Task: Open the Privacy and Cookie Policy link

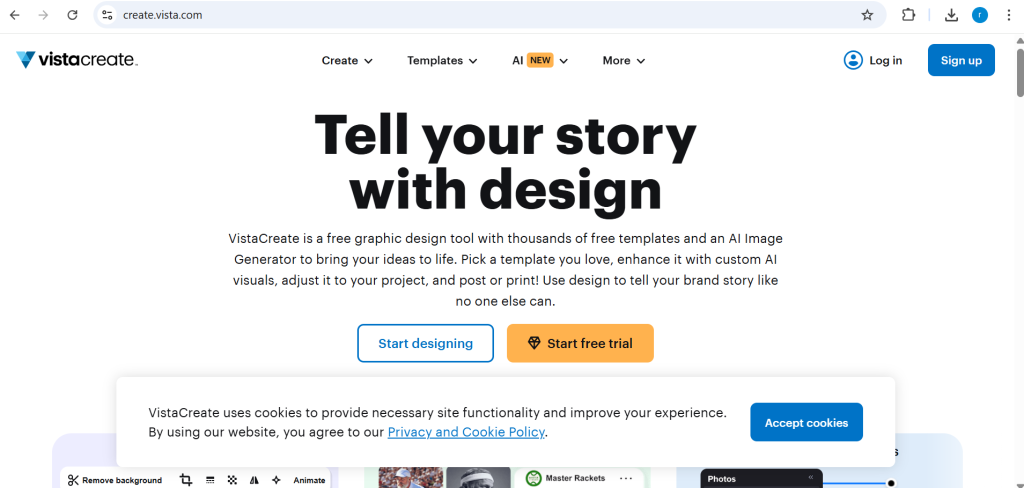Action: click(x=466, y=432)
